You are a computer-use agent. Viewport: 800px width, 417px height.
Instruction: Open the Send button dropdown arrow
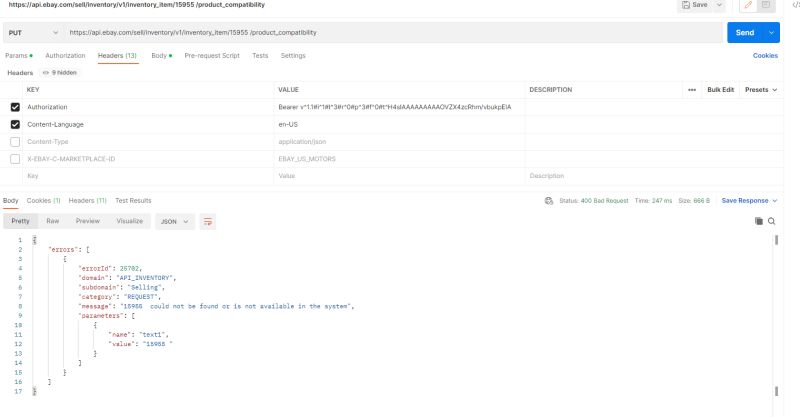coord(771,33)
